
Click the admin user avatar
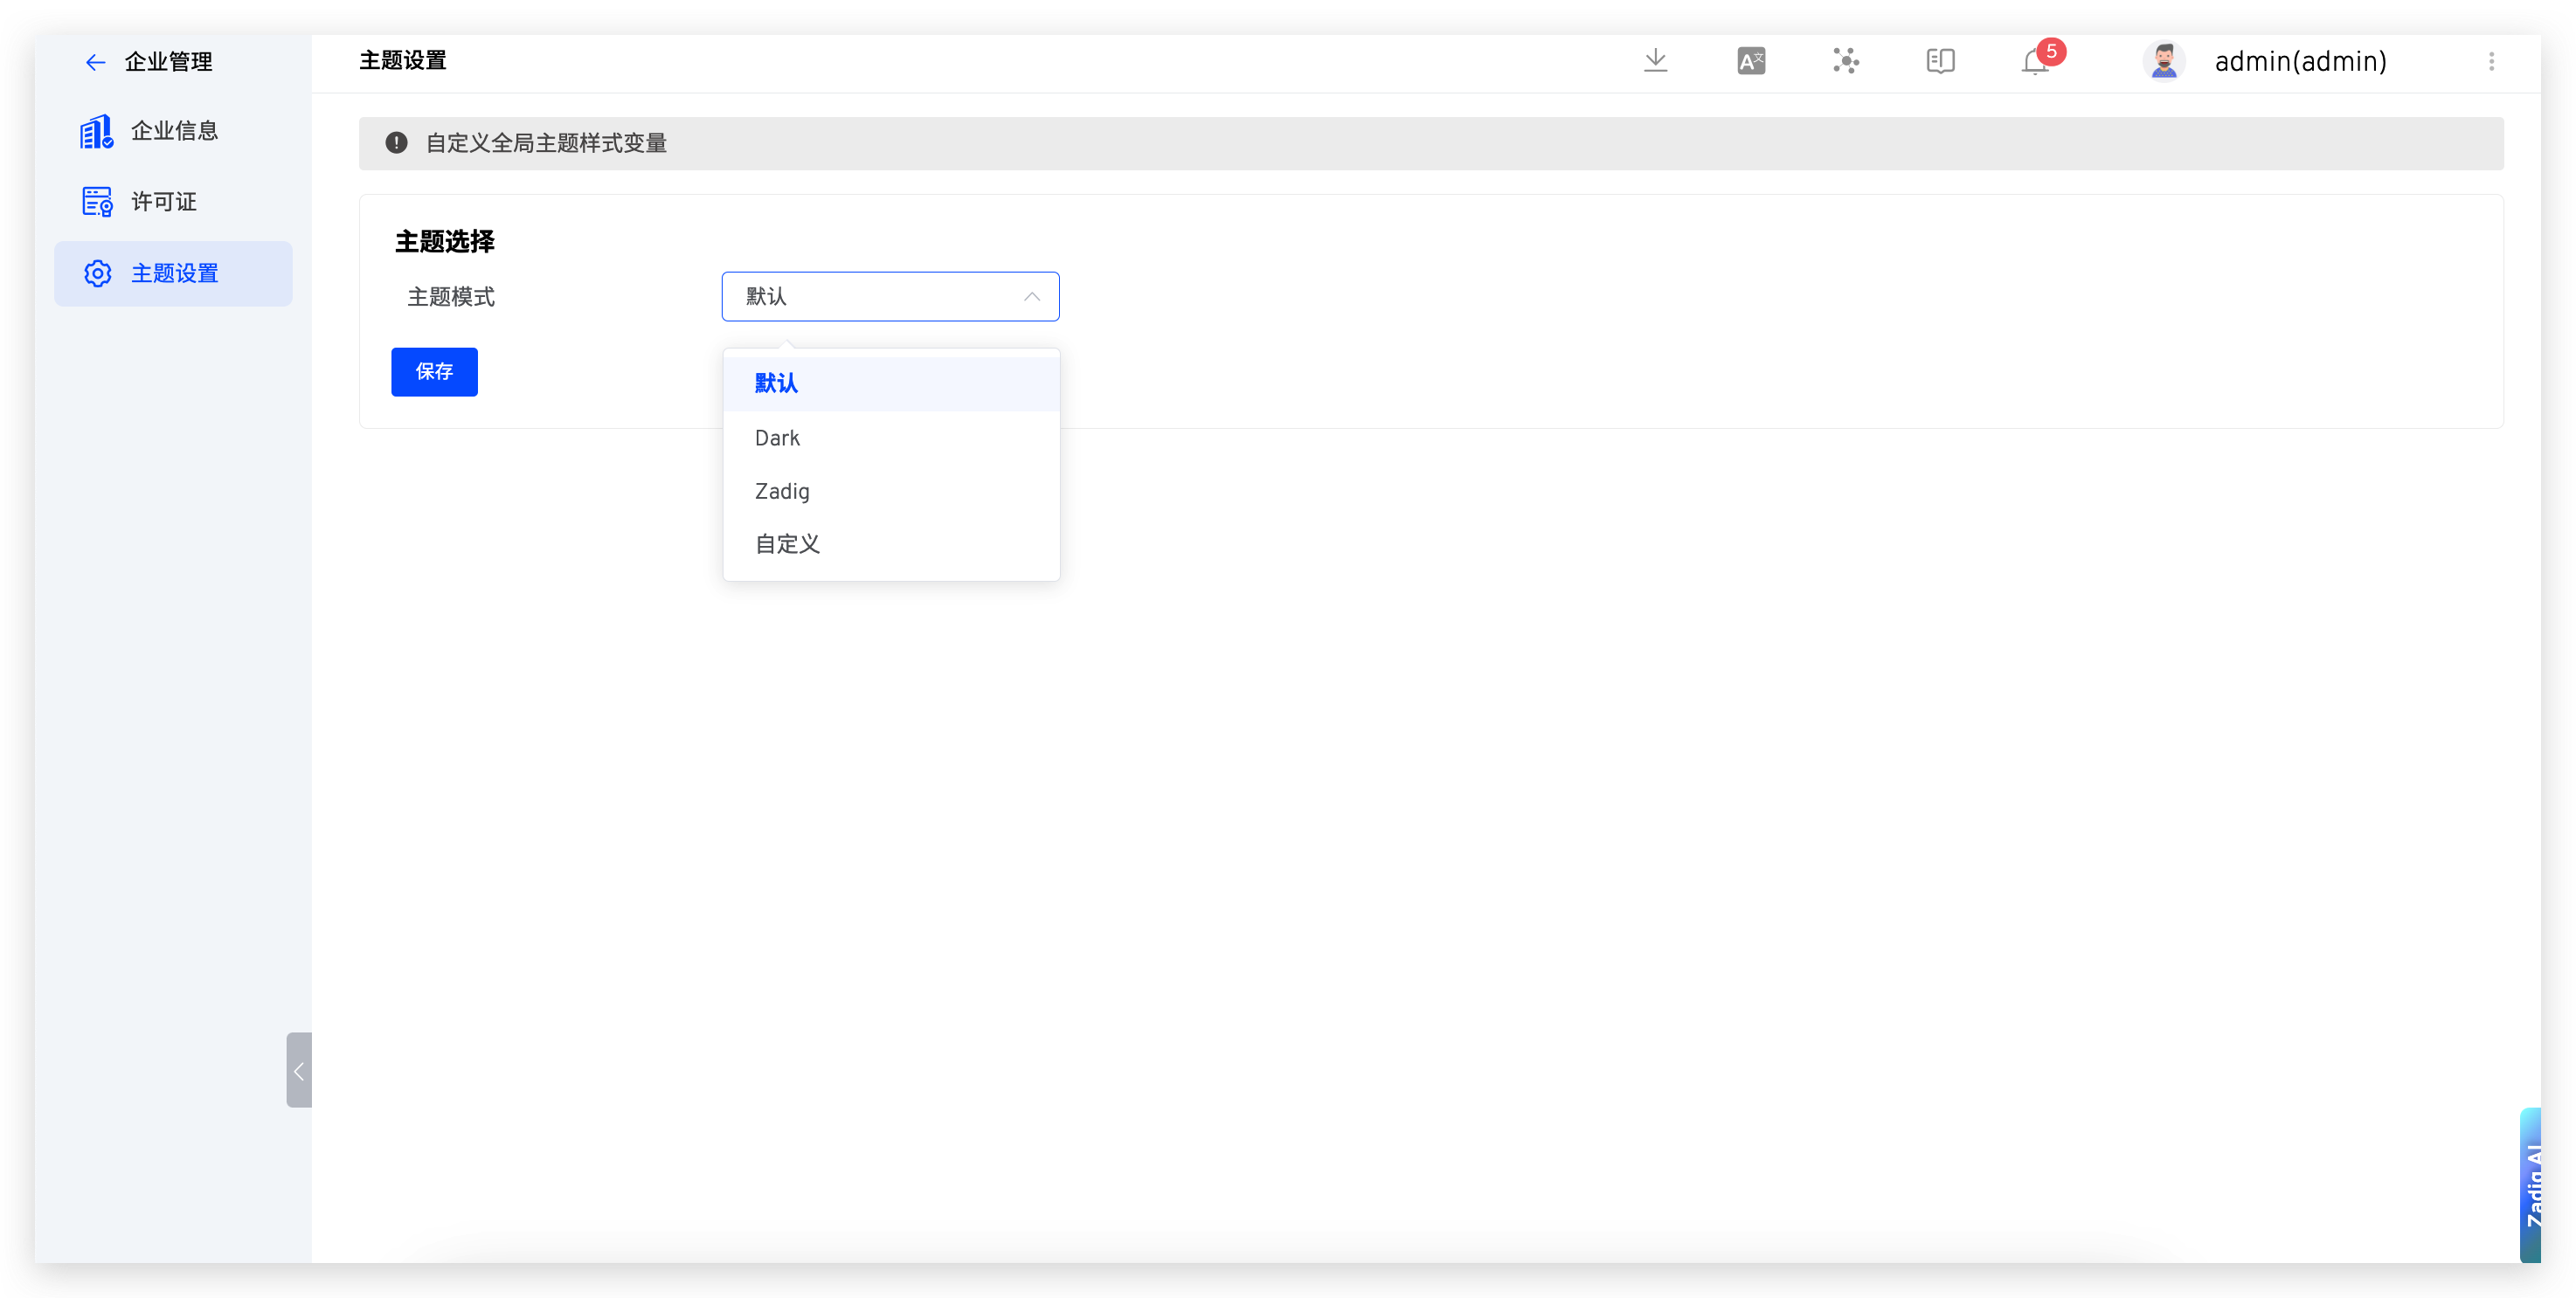click(x=2163, y=61)
